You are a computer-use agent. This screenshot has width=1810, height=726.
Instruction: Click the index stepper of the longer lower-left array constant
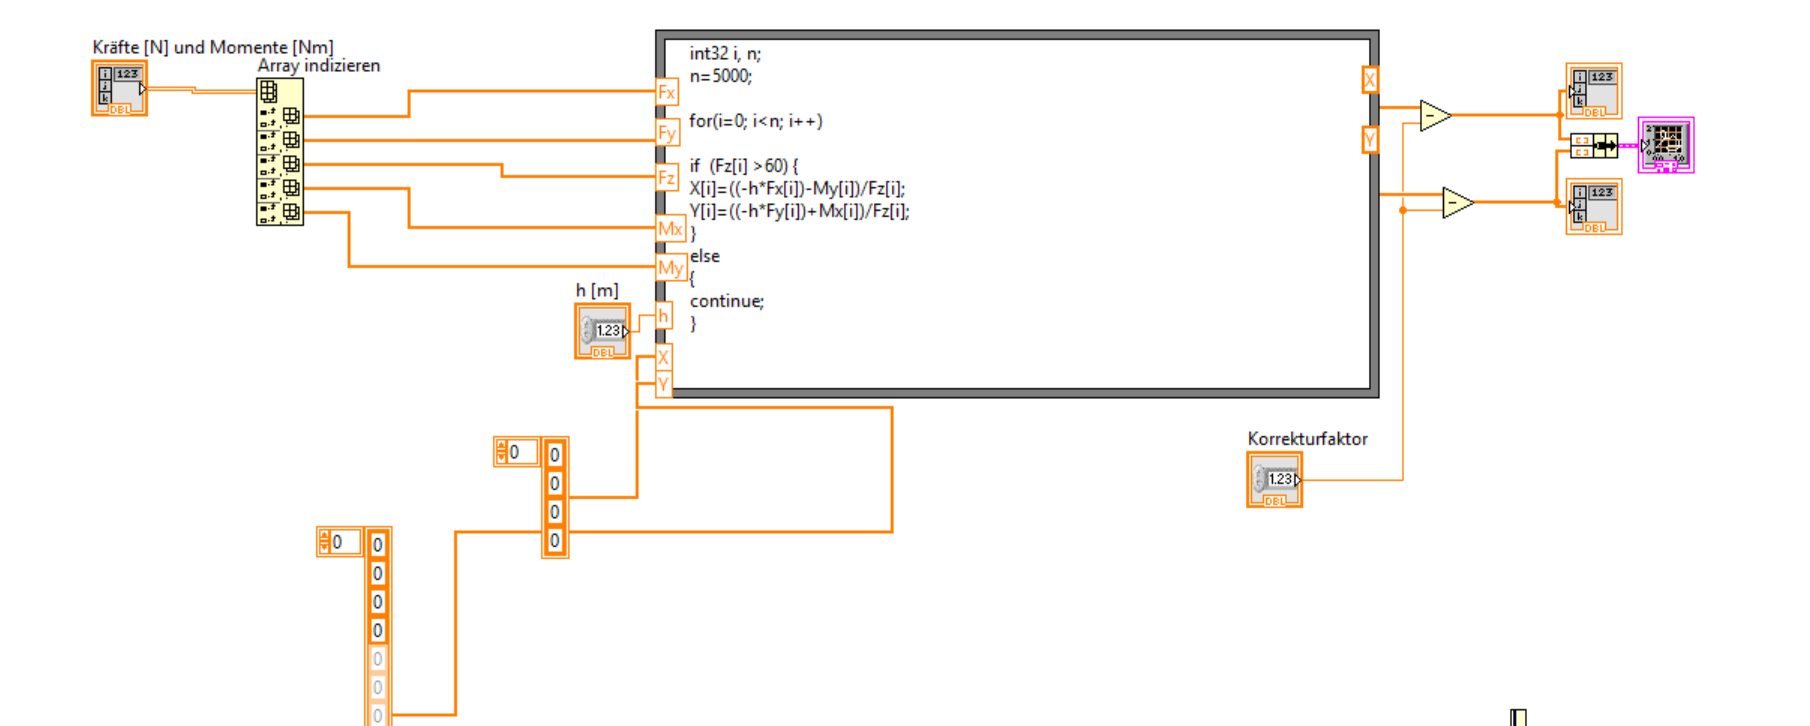(324, 542)
